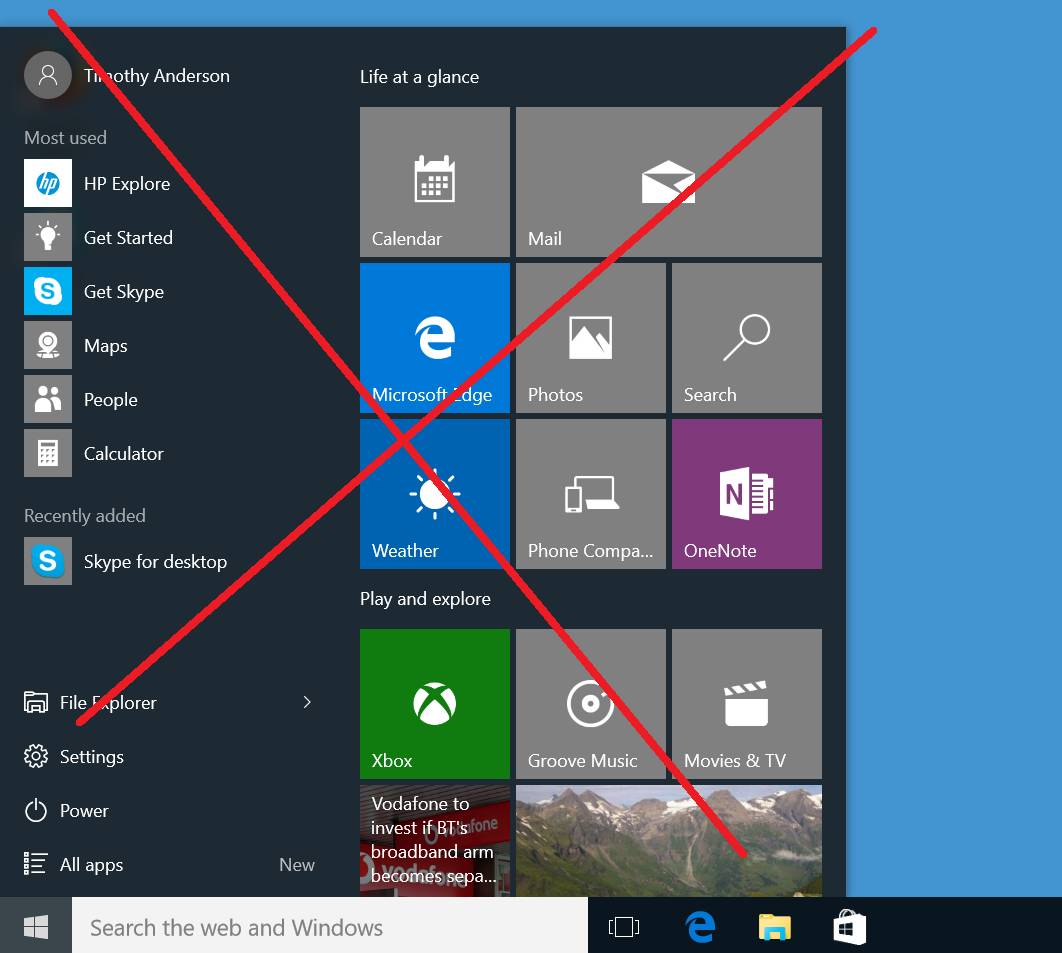Click the People app icon
The height and width of the screenshot is (953, 1062).
click(48, 400)
